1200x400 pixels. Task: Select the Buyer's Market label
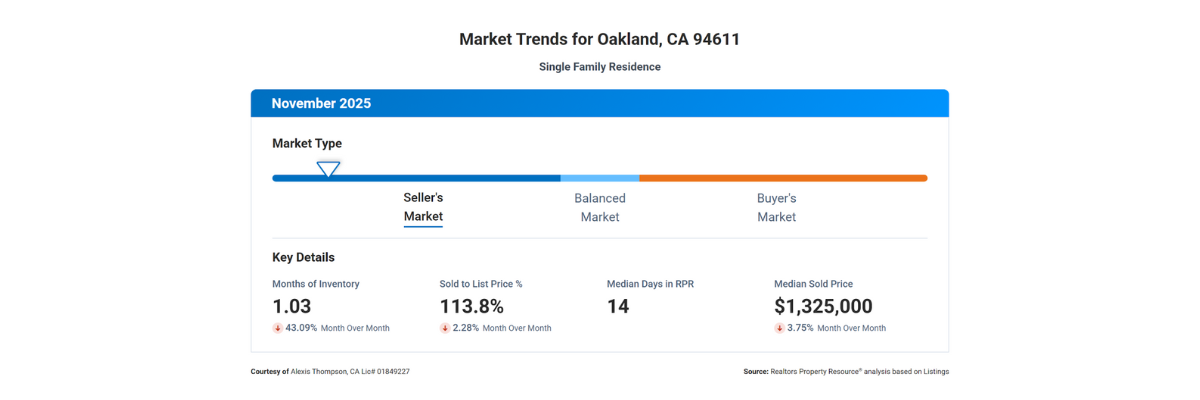click(x=776, y=207)
